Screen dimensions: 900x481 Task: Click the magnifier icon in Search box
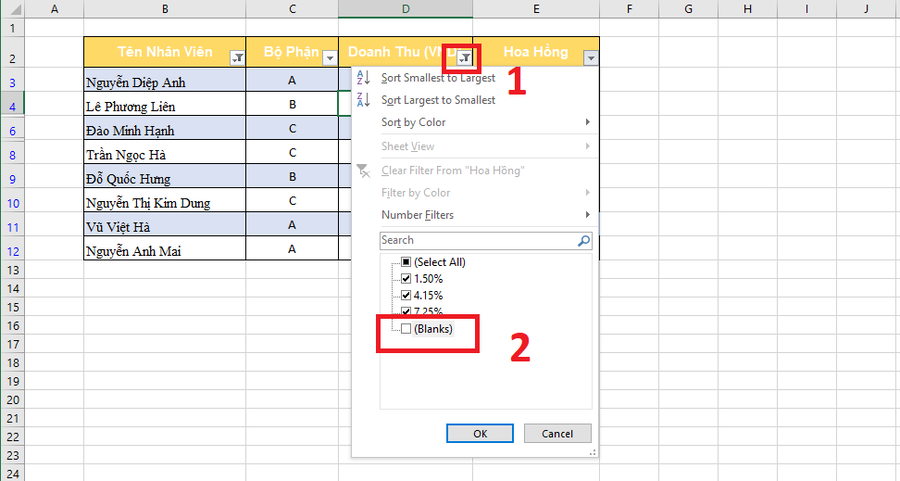[584, 240]
